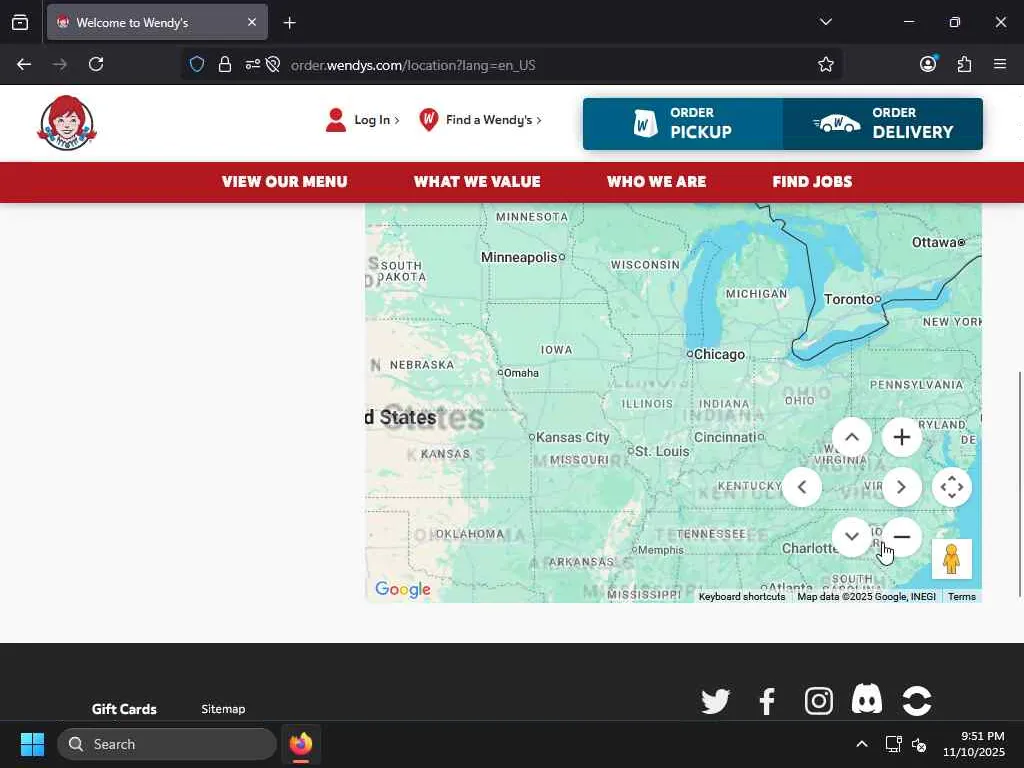Open map Terms link

pos(962,597)
